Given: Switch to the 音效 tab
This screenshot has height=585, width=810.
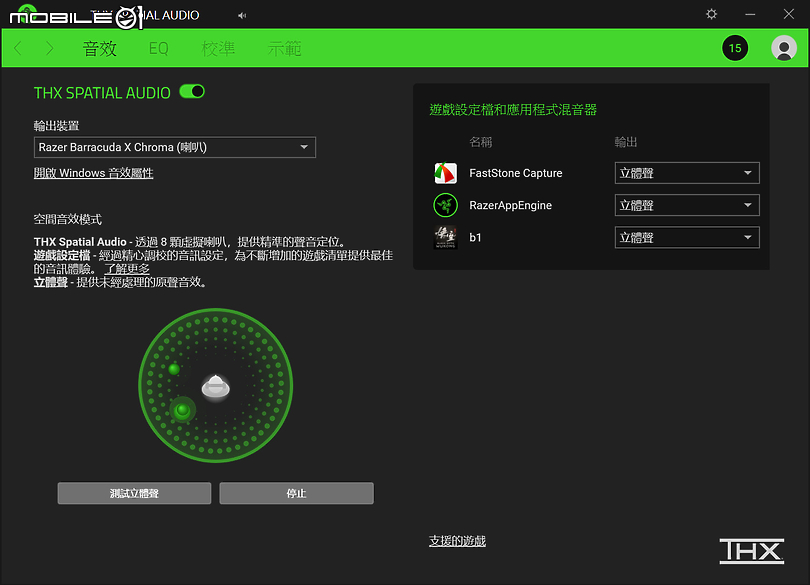Looking at the screenshot, I should (x=100, y=49).
